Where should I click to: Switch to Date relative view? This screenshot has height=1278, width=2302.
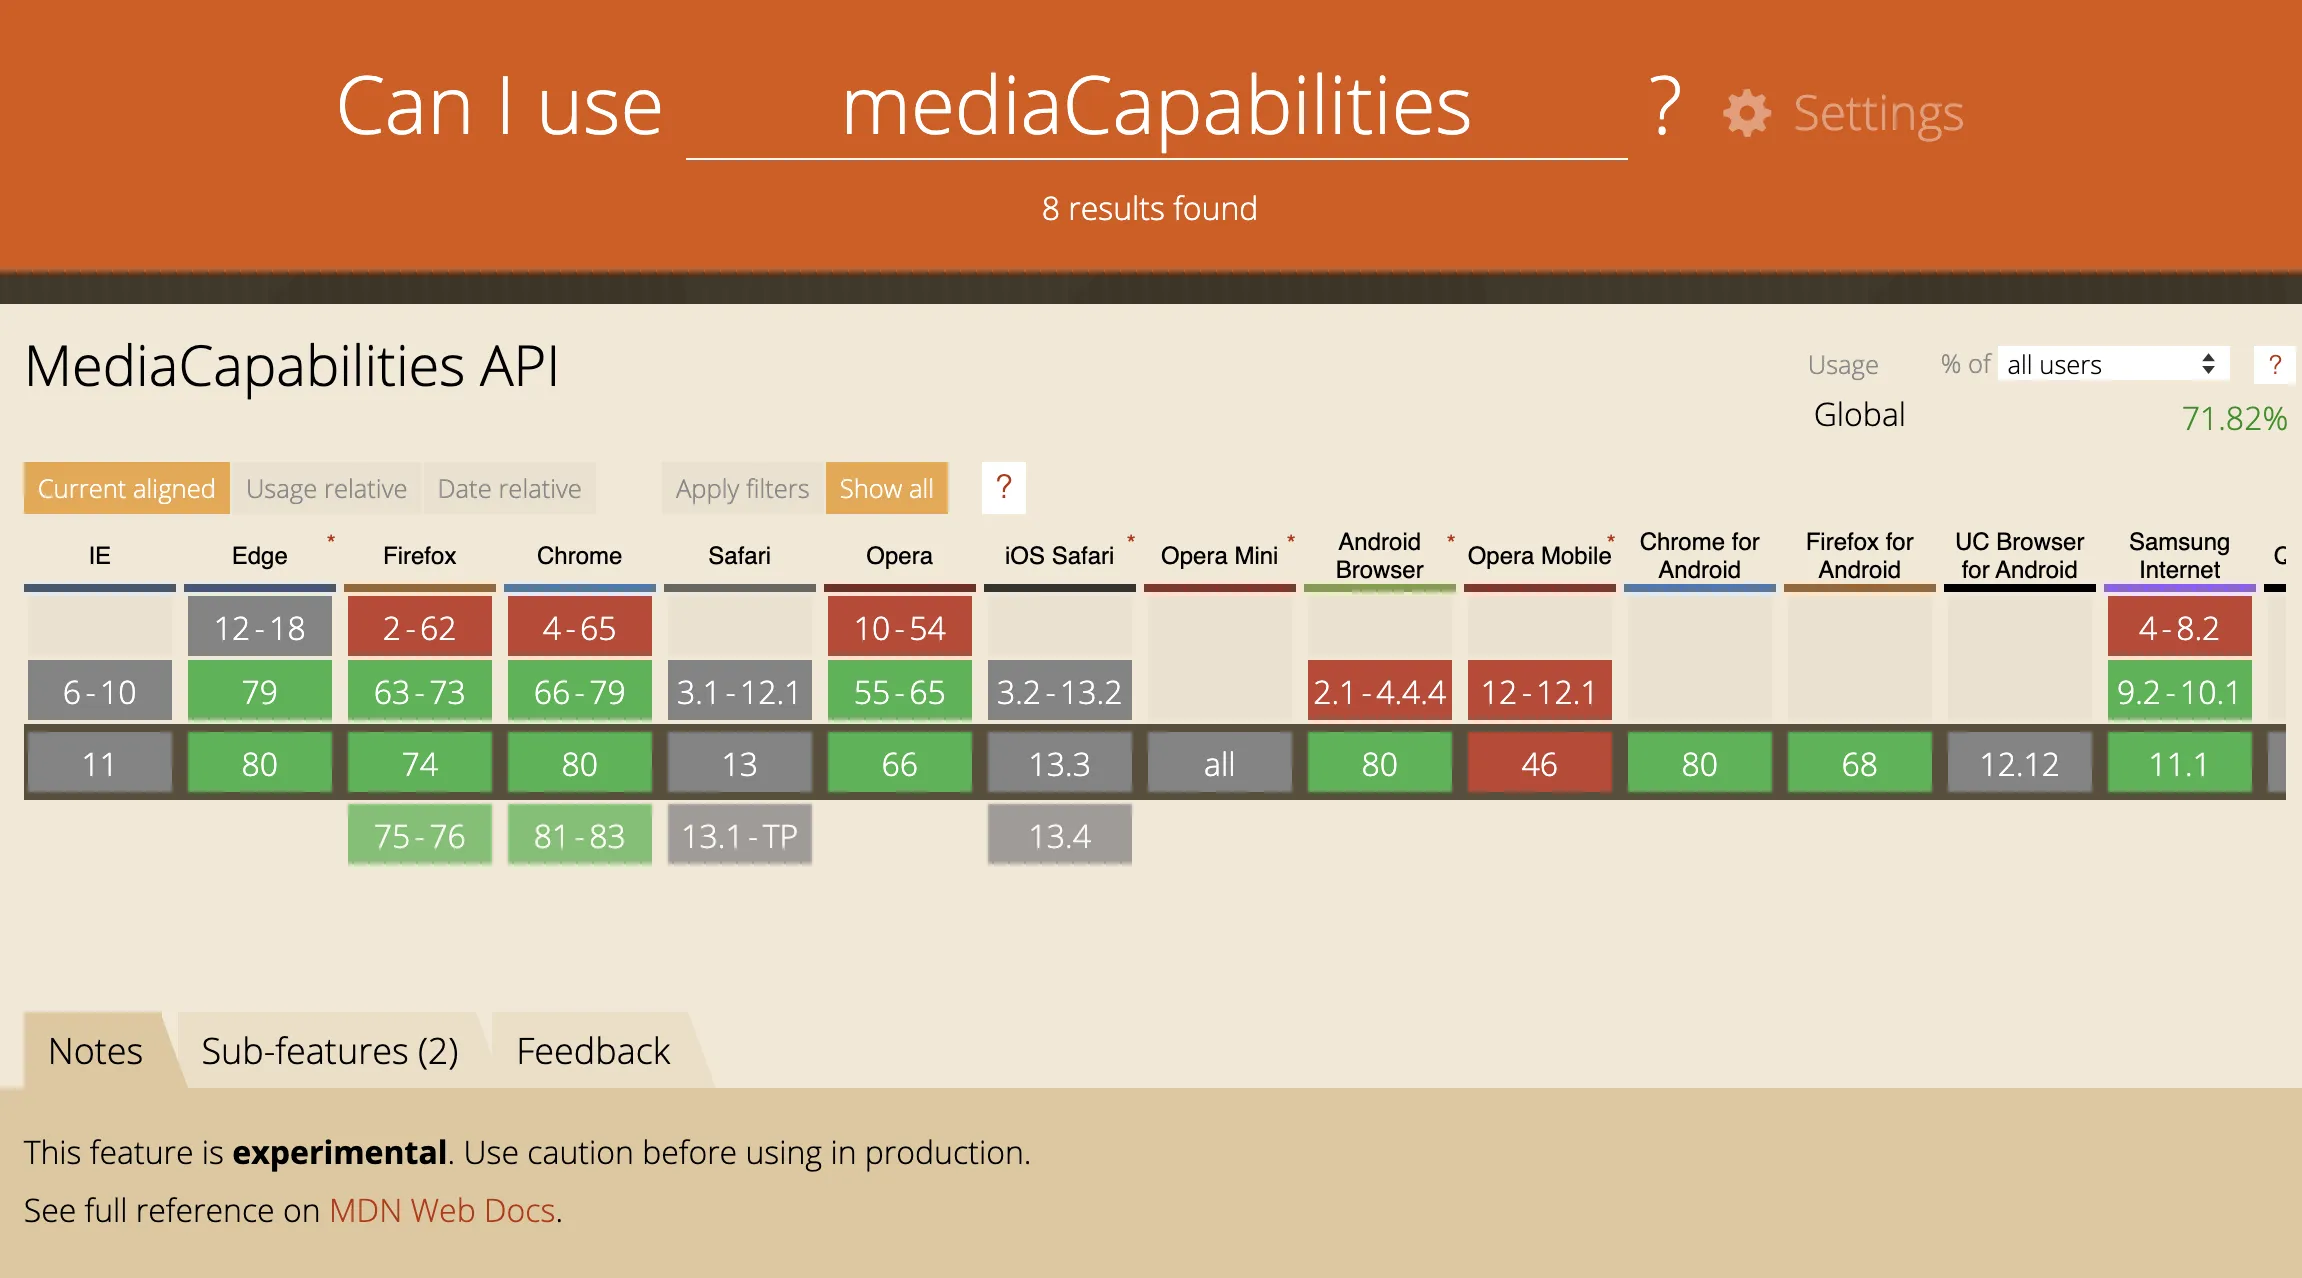pos(509,488)
